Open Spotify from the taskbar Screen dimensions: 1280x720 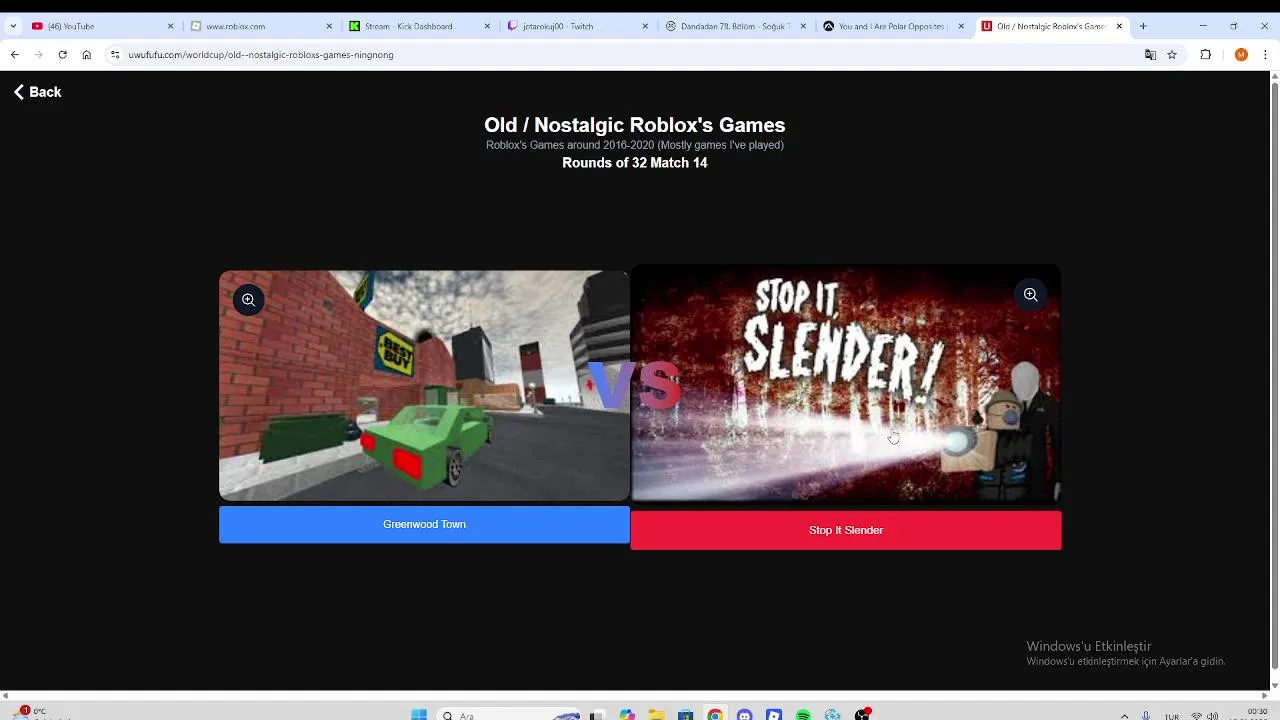pyautogui.click(x=803, y=715)
